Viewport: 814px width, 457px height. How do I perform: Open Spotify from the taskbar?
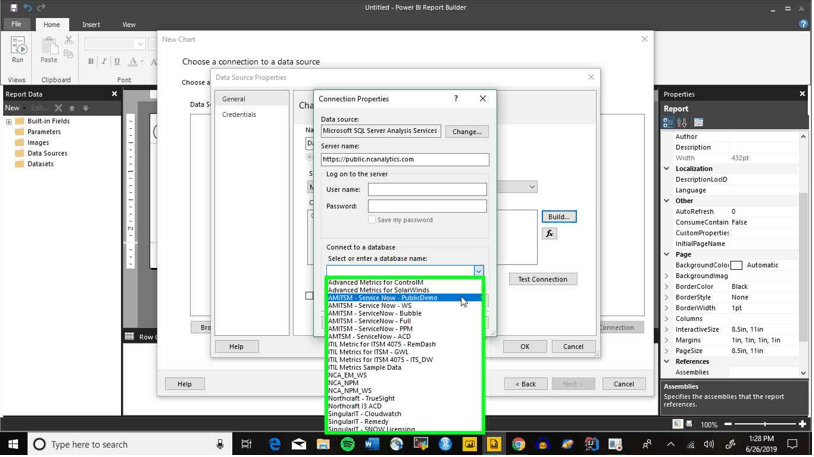tap(347, 445)
